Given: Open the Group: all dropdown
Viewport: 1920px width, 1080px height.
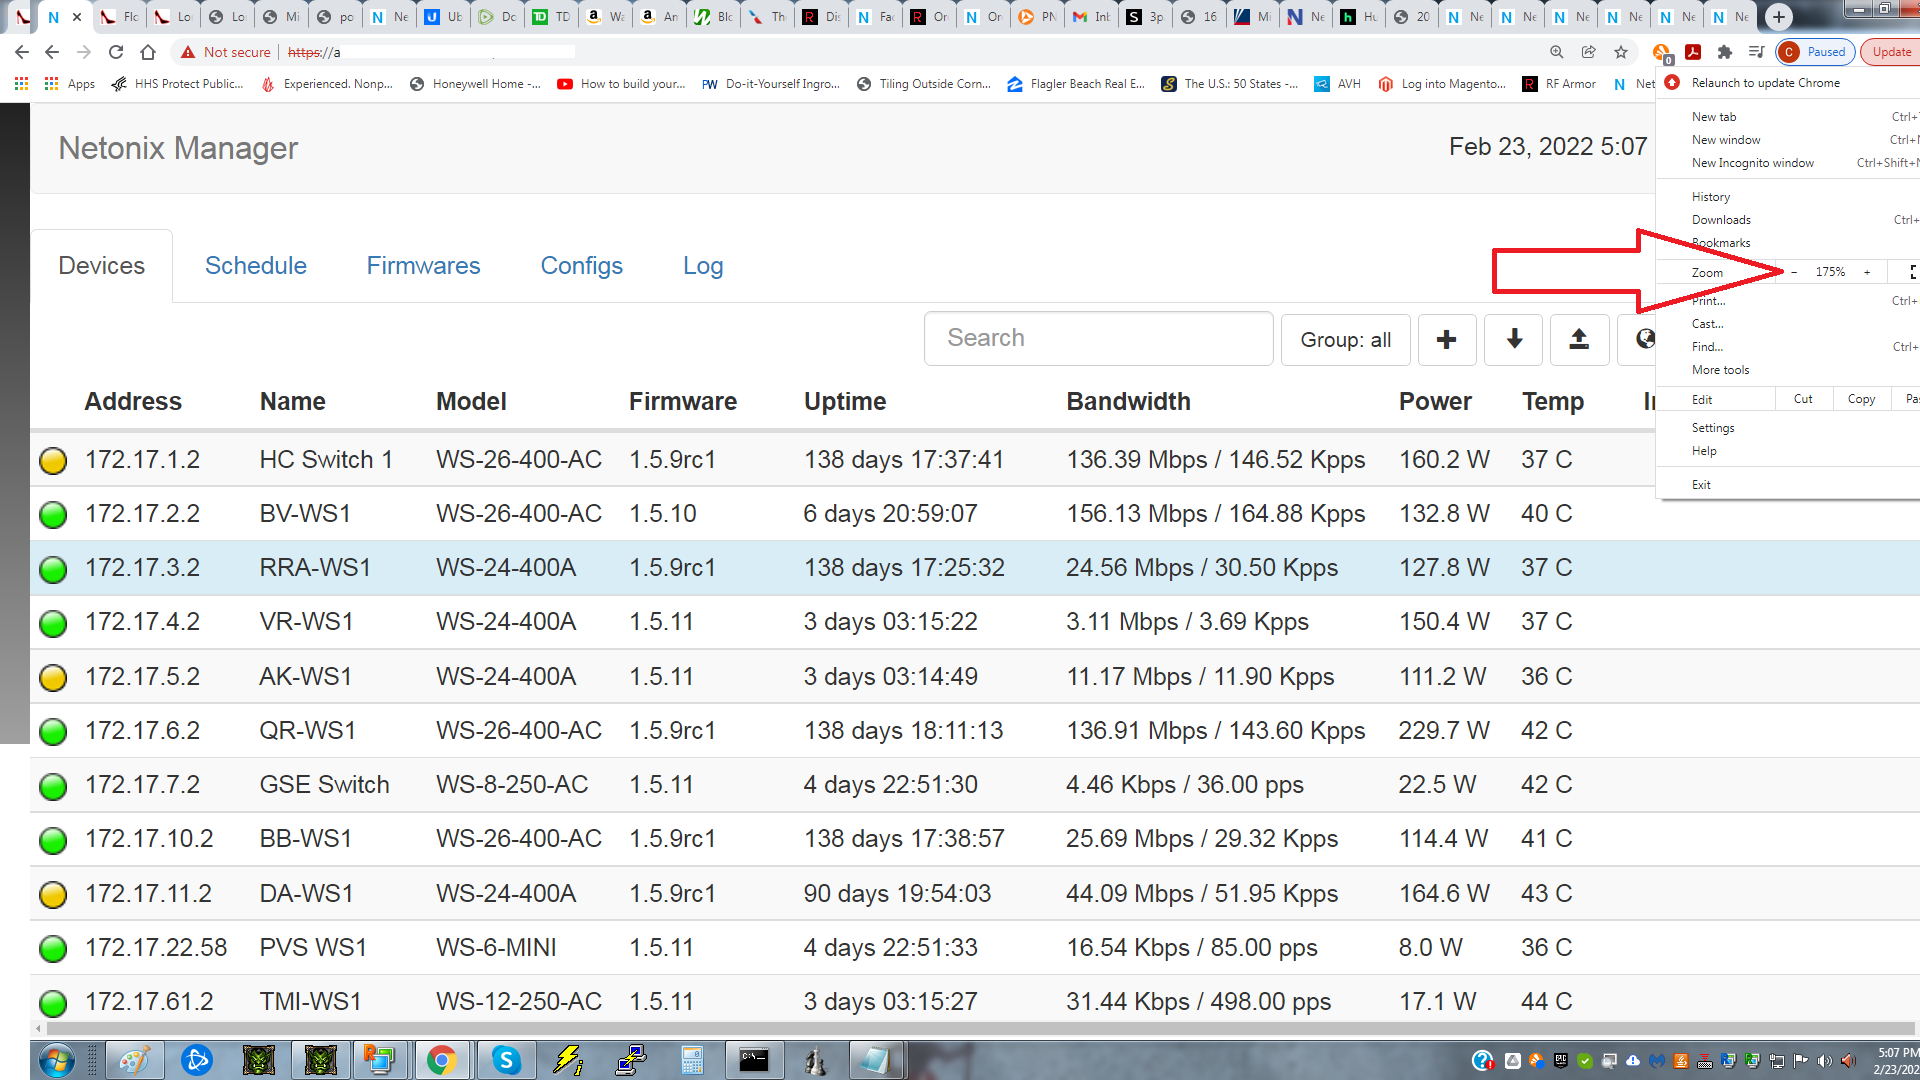Looking at the screenshot, I should tap(1345, 340).
